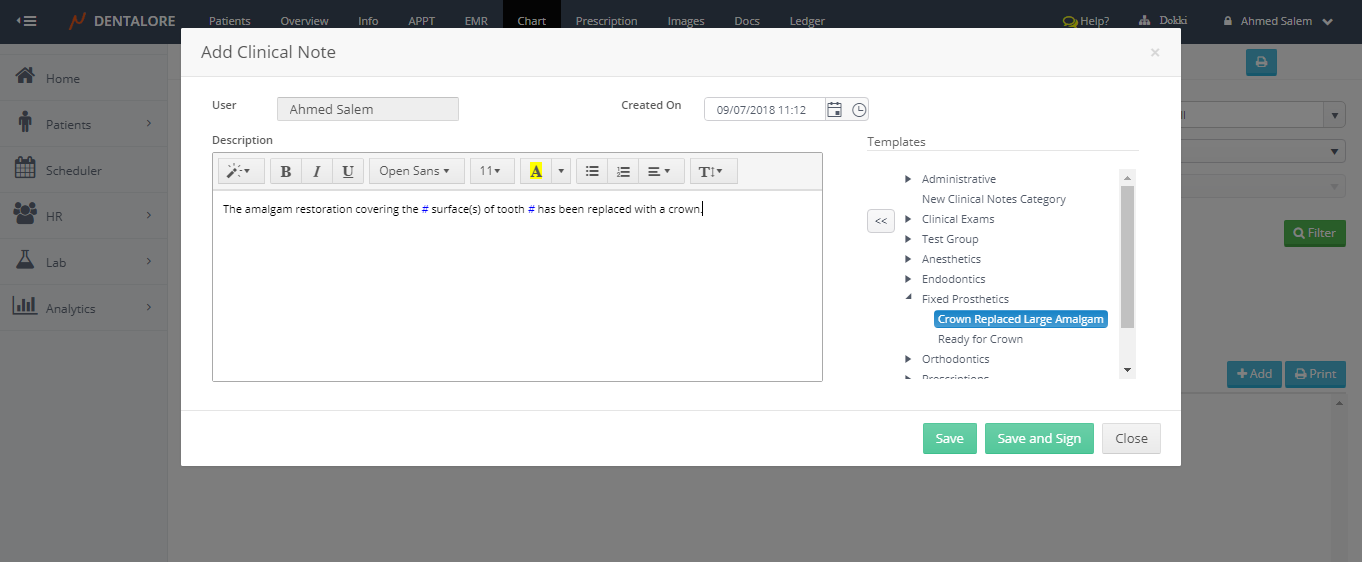Select the Ready for Crown template
Image resolution: width=1362 pixels, height=562 pixels.
click(x=980, y=339)
